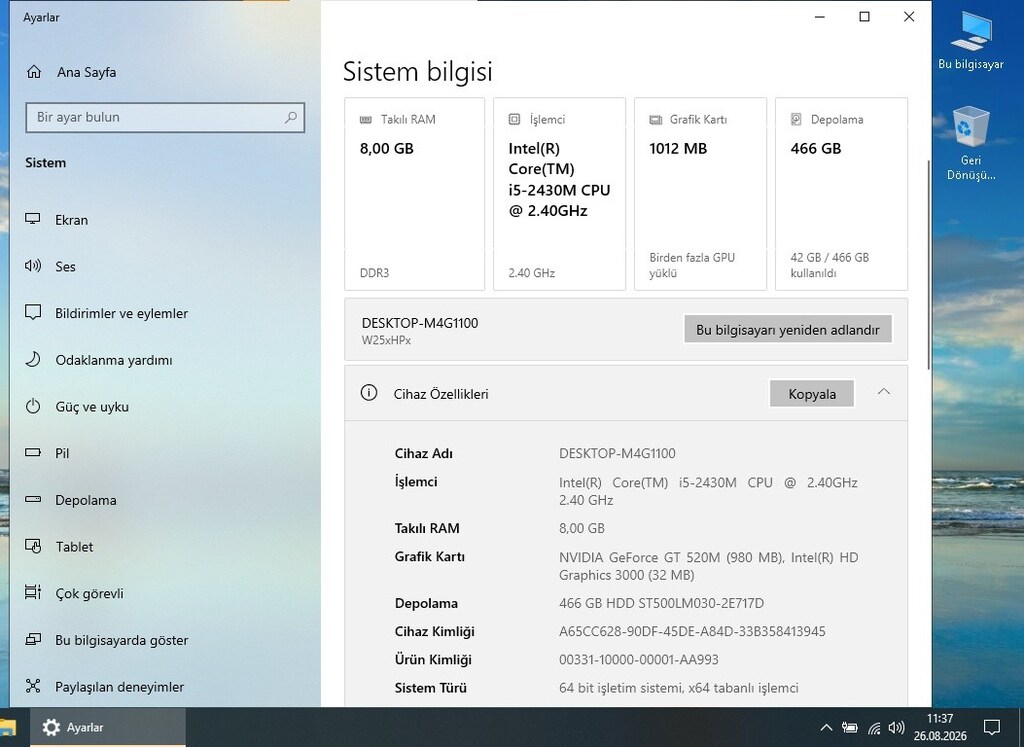The image size is (1024, 747).
Task: Click the Kopyala button
Action: pos(812,394)
